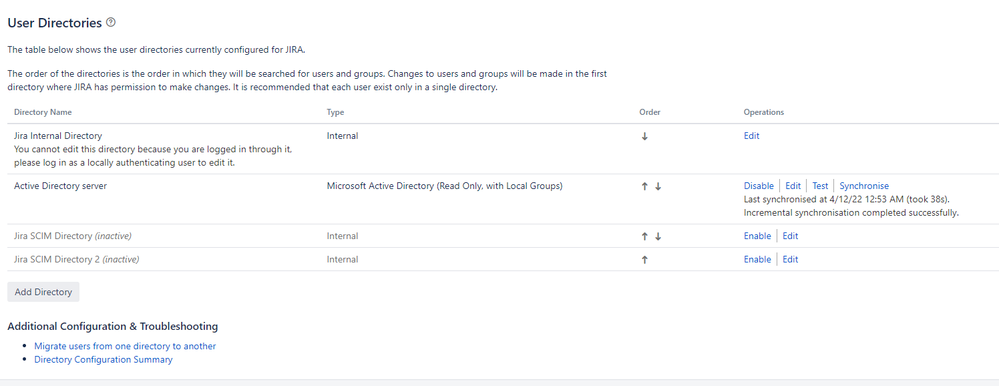
Task: Move Jira SCIM Directory down in order
Action: point(658,236)
